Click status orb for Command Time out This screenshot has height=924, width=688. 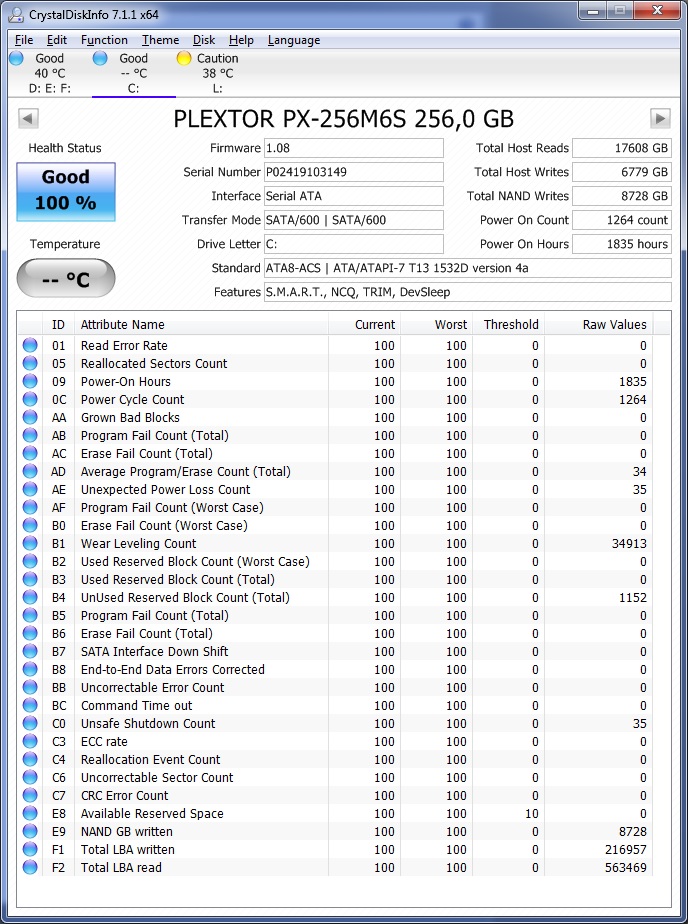[30, 705]
